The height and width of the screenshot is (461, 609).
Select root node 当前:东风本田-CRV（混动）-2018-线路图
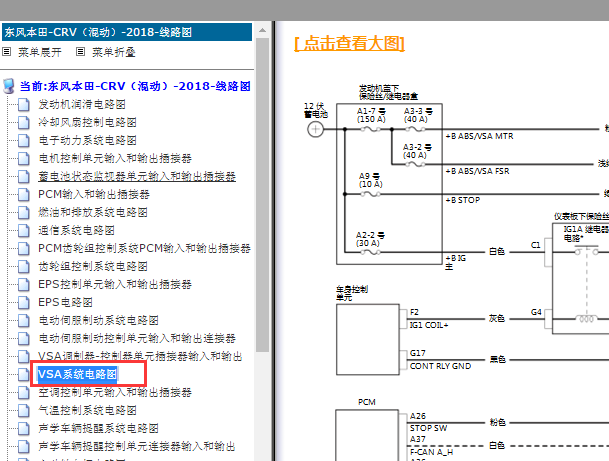point(135,86)
